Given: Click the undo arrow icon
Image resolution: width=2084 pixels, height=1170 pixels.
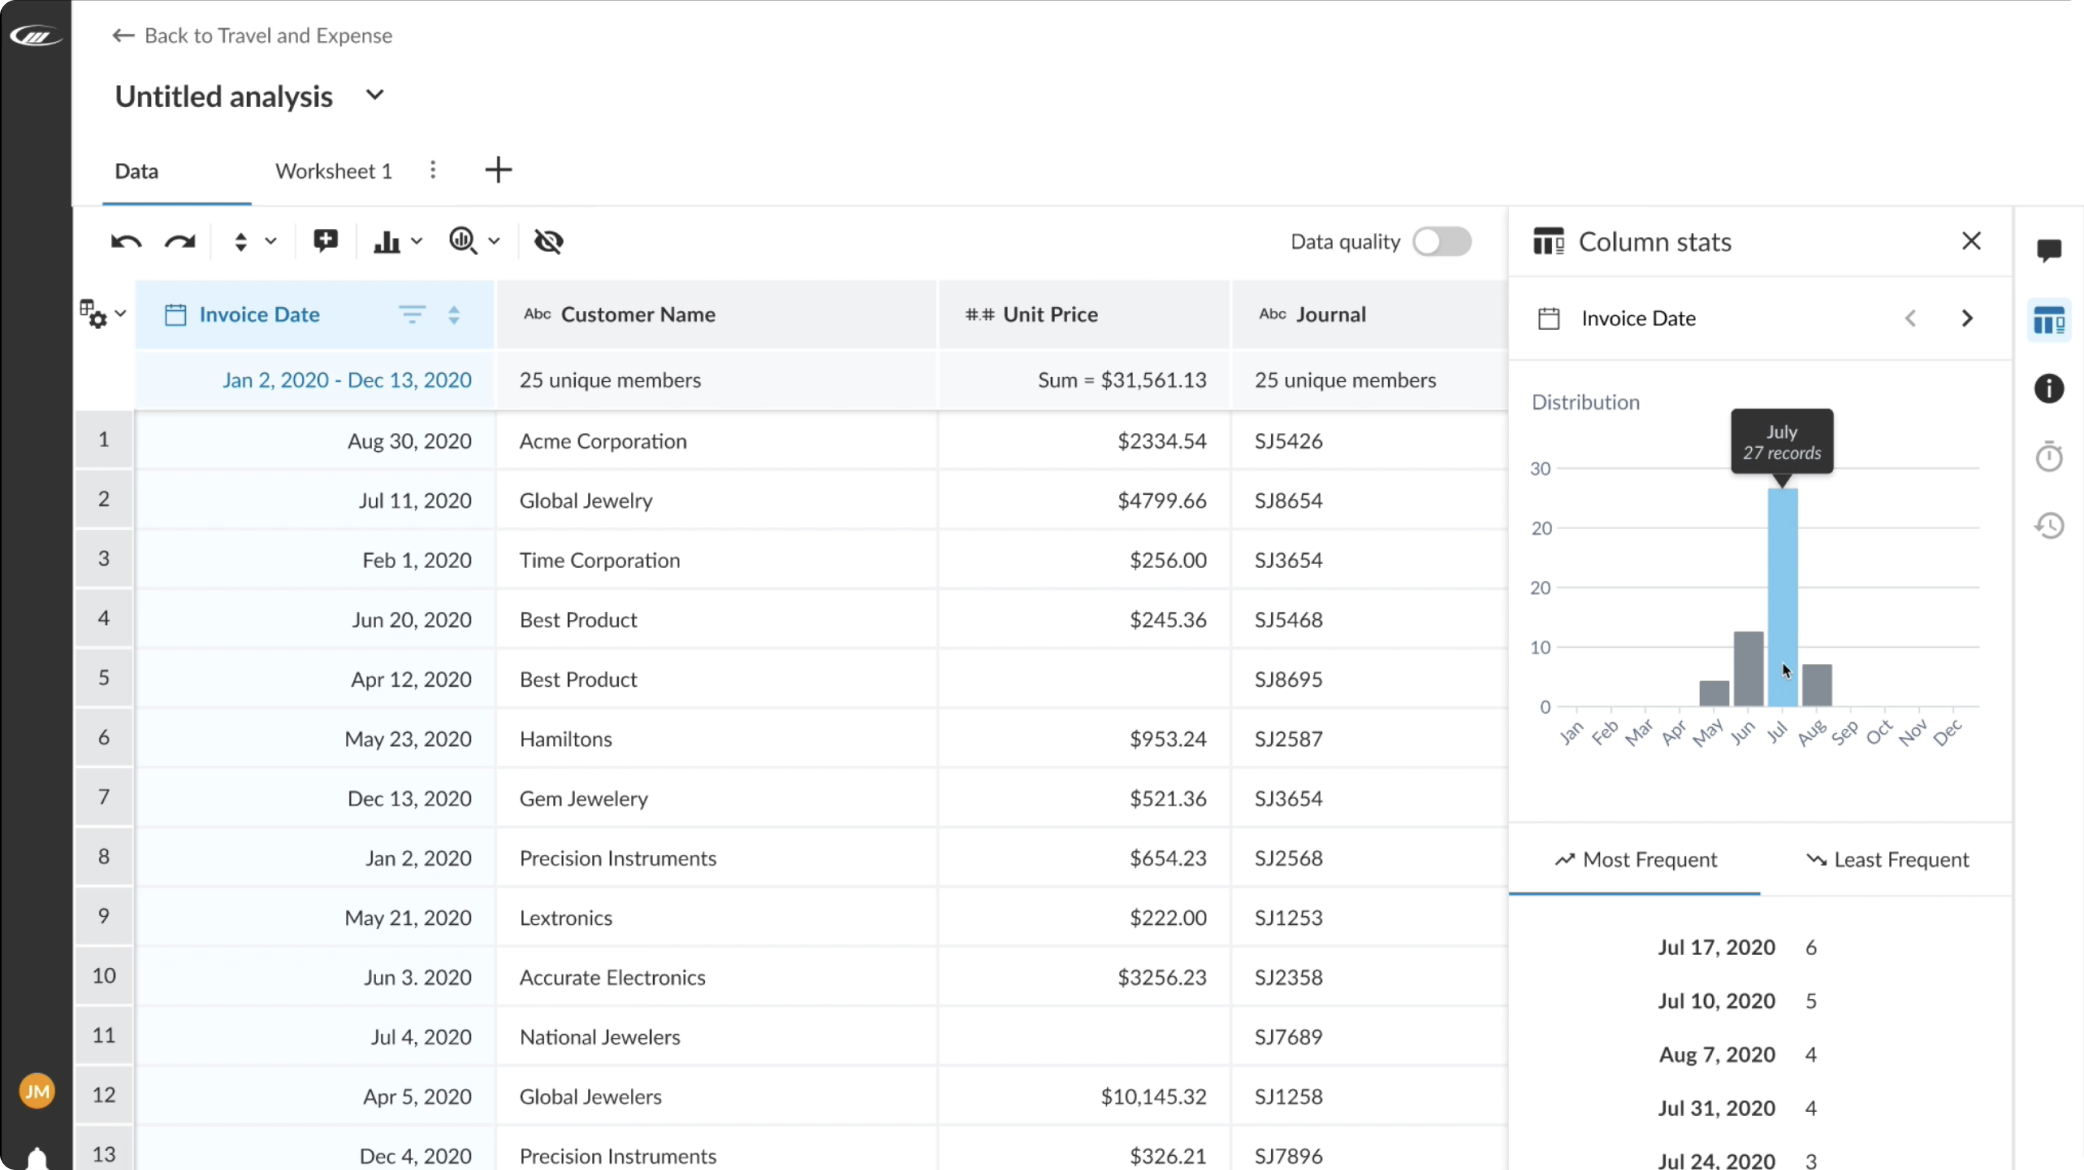Looking at the screenshot, I should [126, 241].
